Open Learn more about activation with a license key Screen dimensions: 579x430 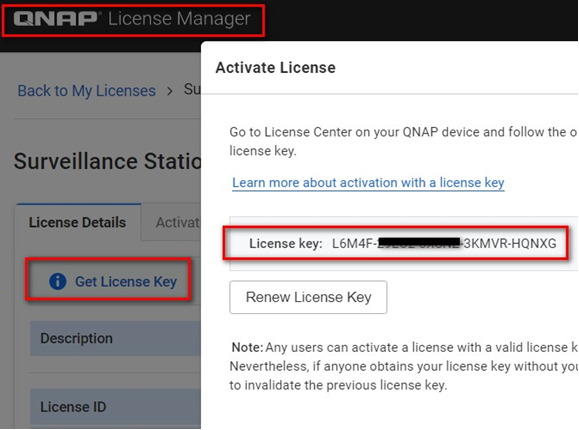click(x=368, y=182)
